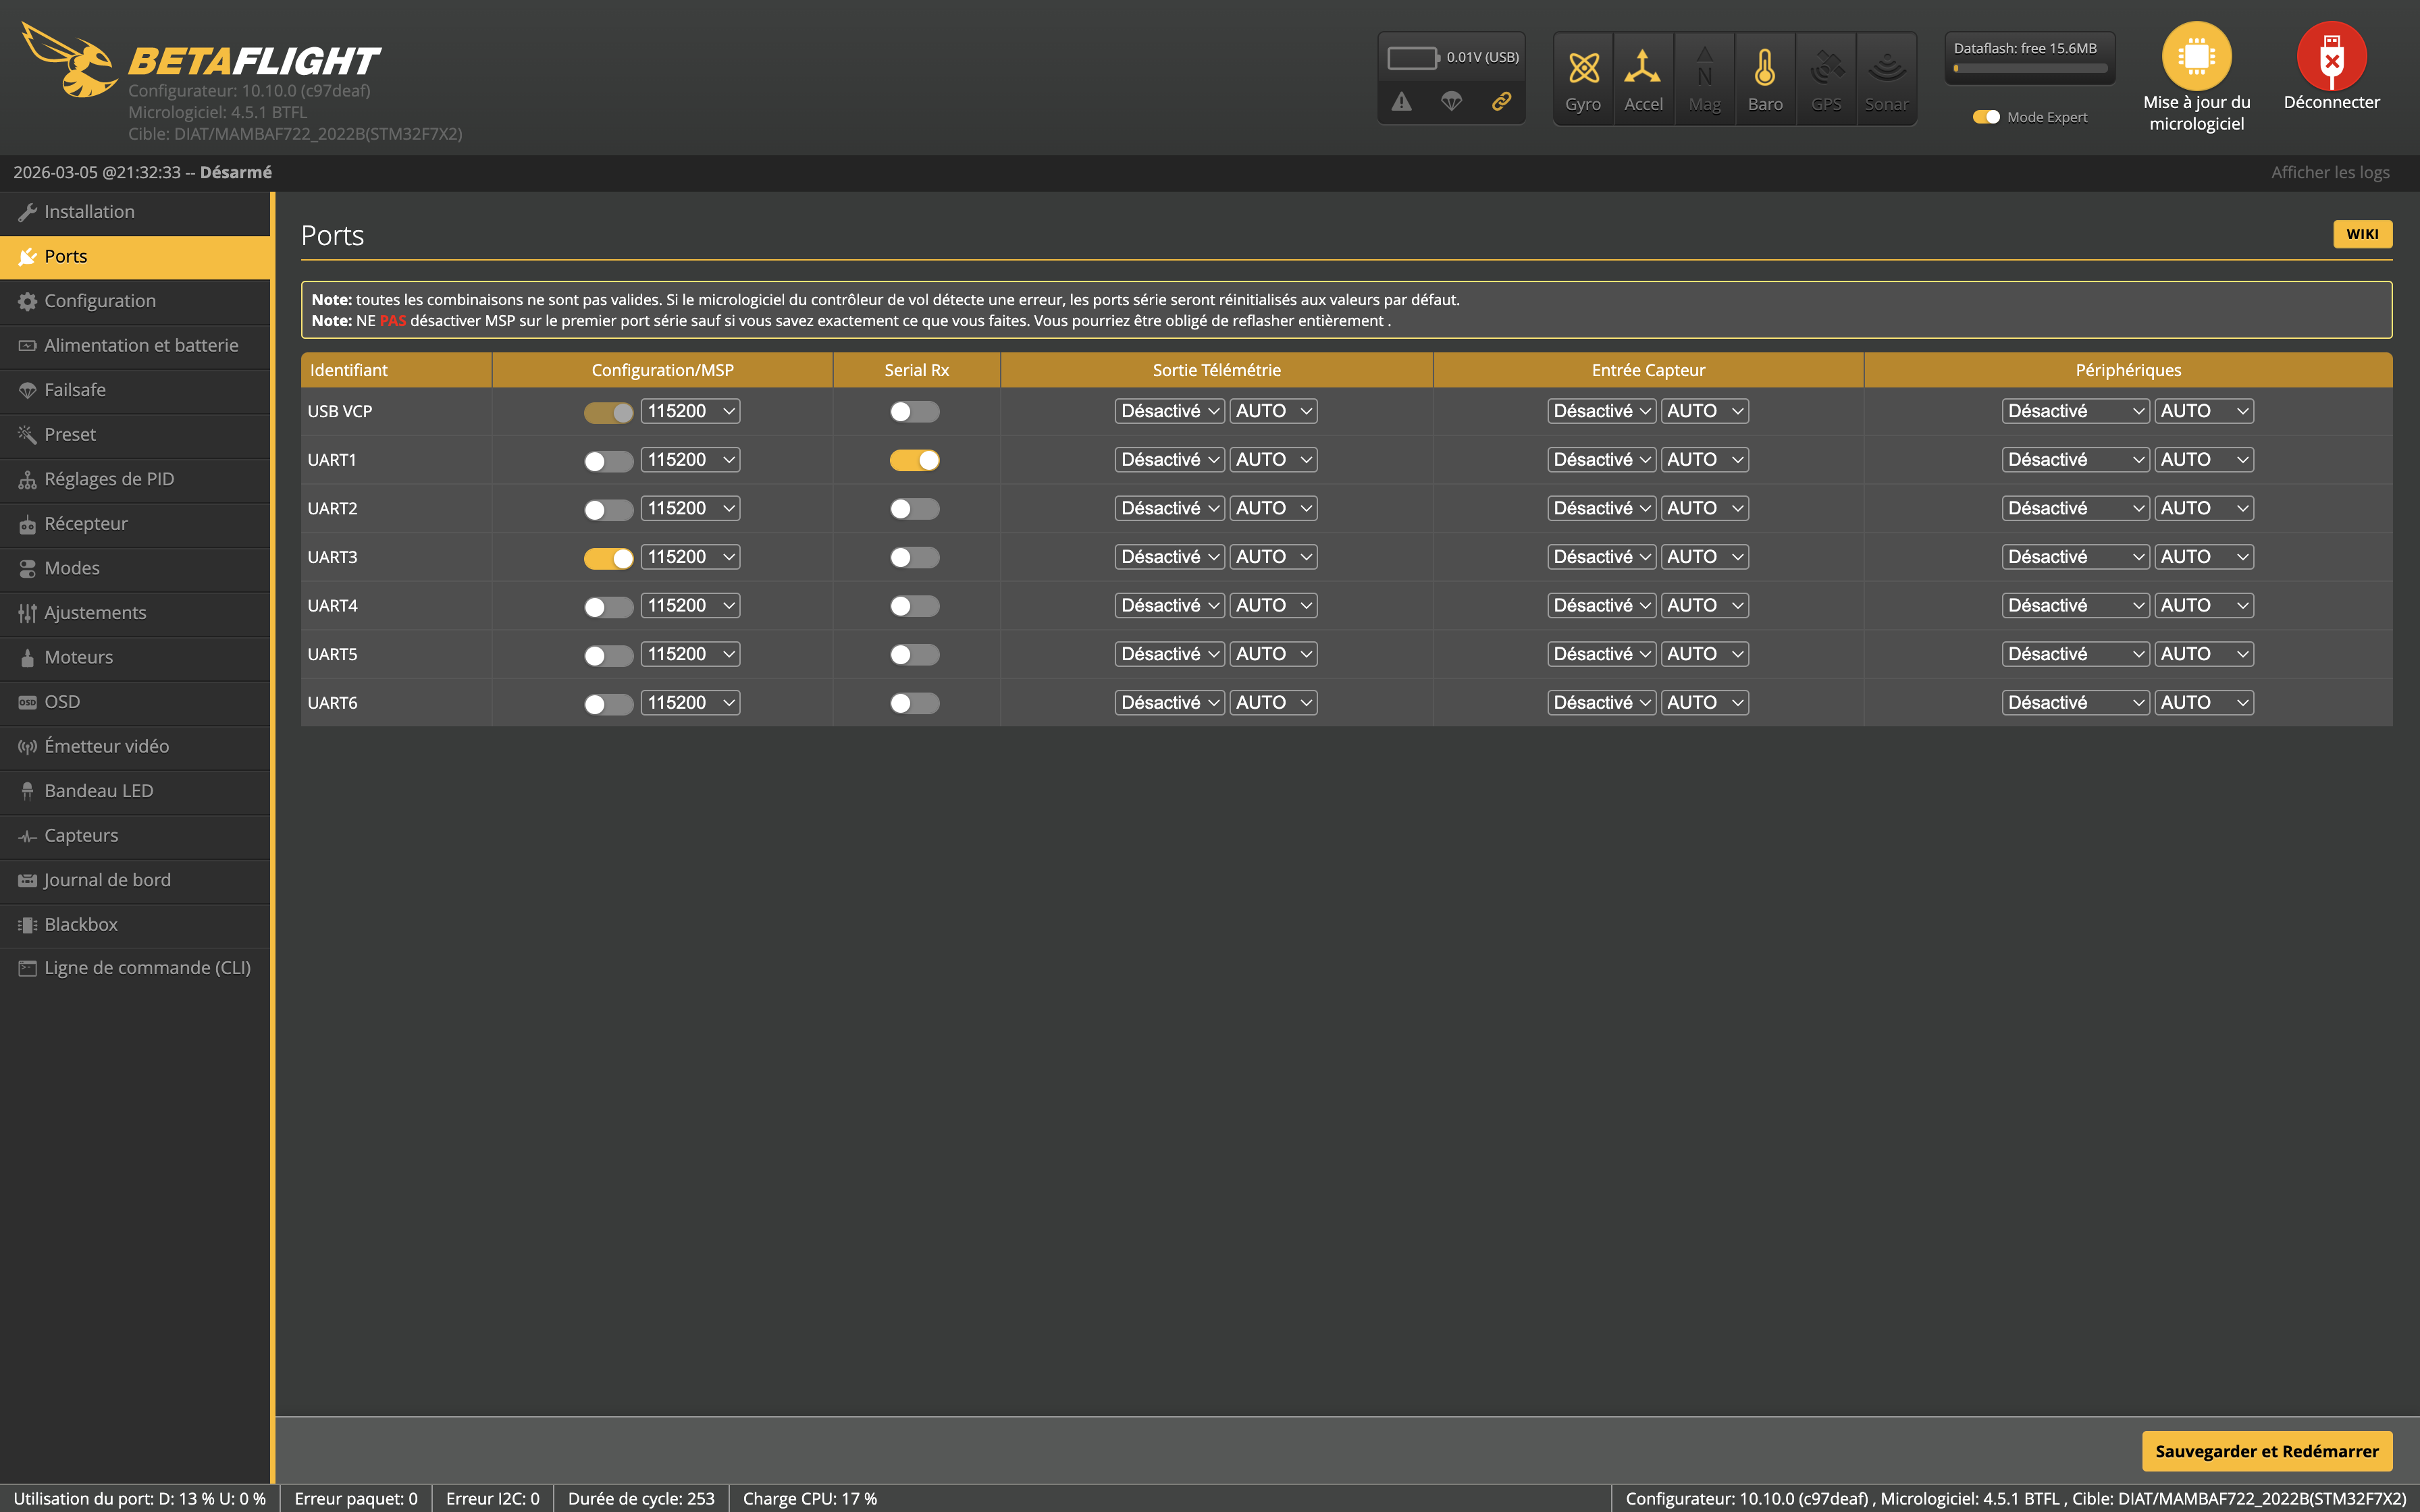Click the Baro thermometer icon
2420x1512 pixels.
point(1765,69)
